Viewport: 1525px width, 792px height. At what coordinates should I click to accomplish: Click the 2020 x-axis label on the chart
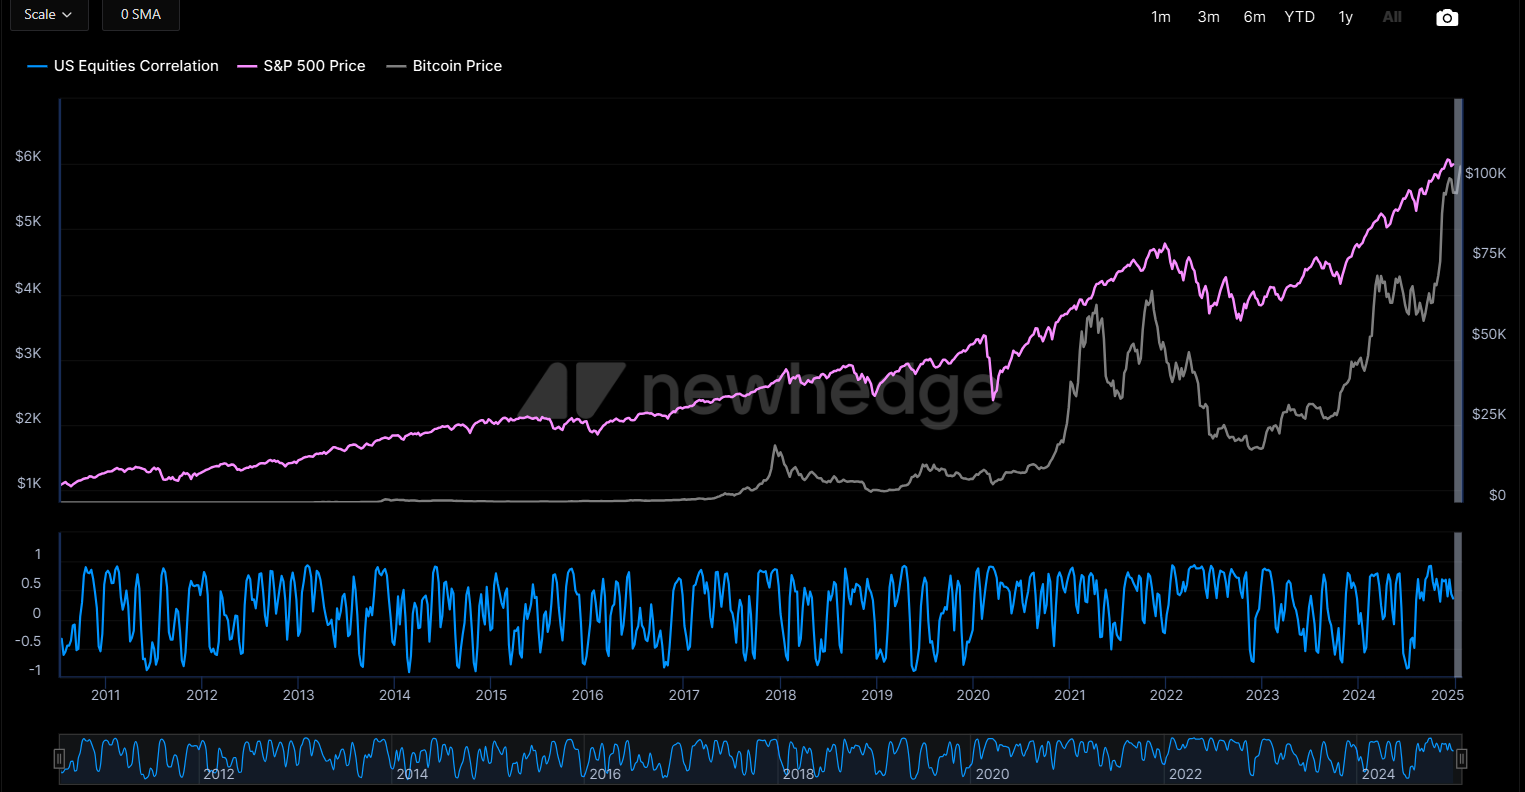(x=973, y=694)
